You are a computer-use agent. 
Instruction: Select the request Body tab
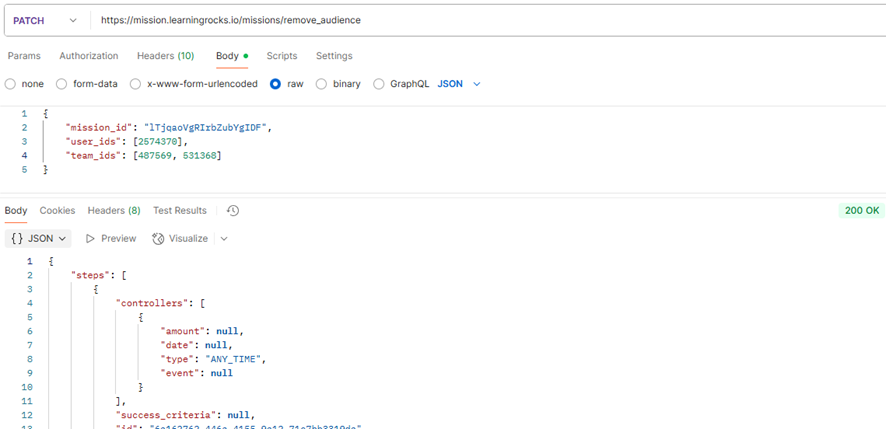click(x=232, y=56)
